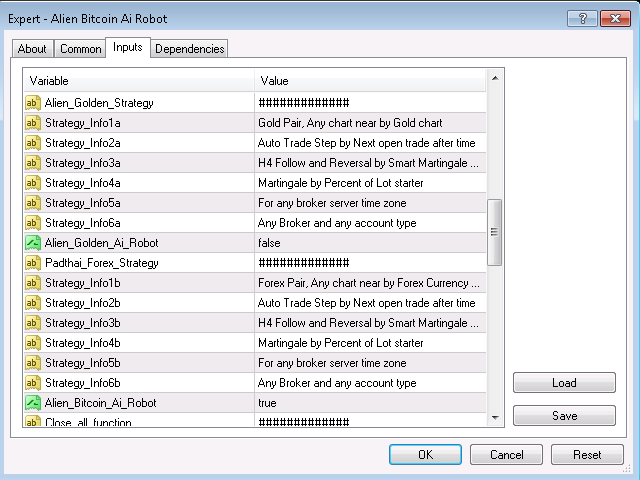Select the Alien_Bitcoin_Ai_Robot variable name

tap(100, 403)
